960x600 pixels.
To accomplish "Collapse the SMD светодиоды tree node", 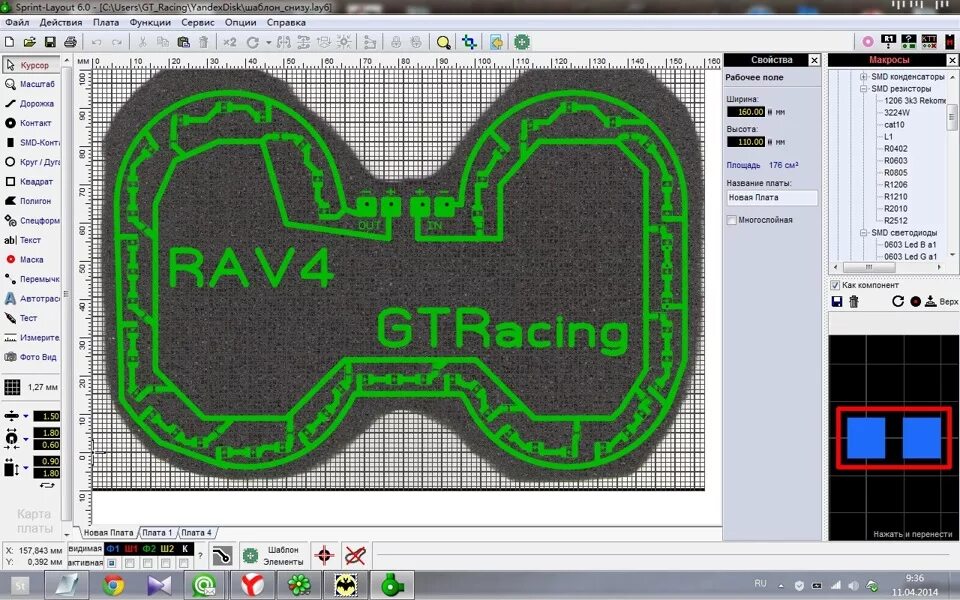I will point(863,233).
